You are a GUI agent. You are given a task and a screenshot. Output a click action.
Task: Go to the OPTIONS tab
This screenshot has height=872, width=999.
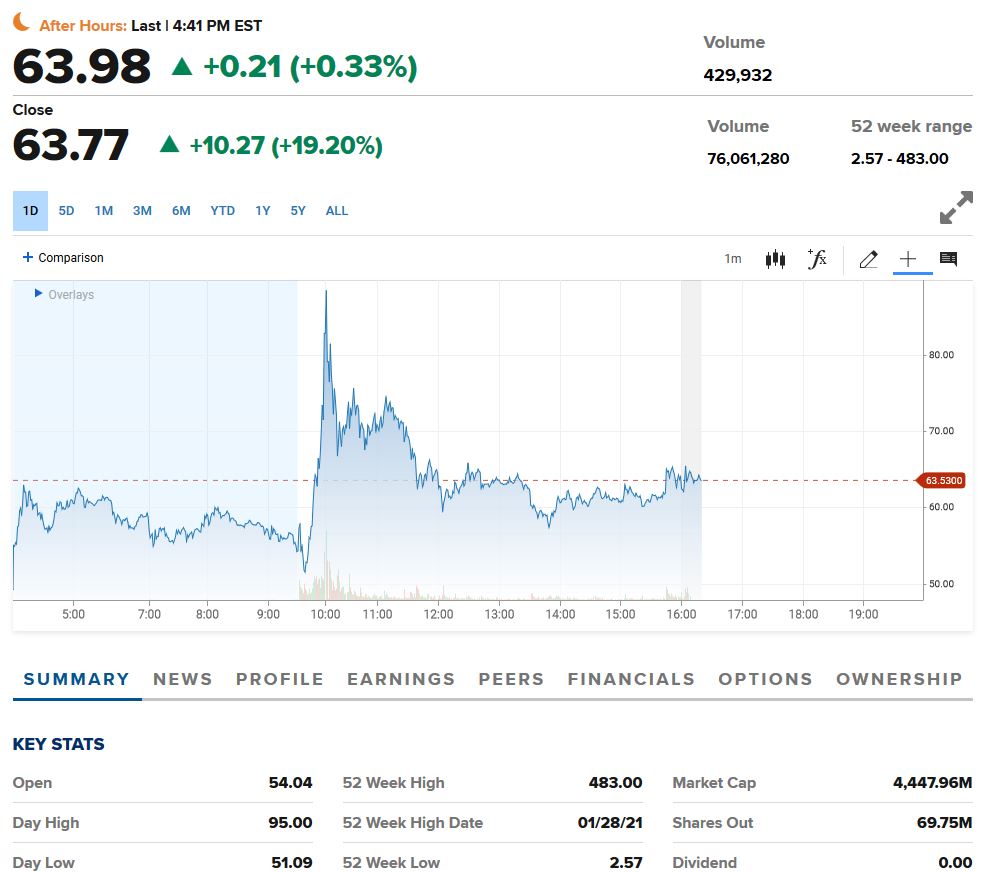[765, 679]
